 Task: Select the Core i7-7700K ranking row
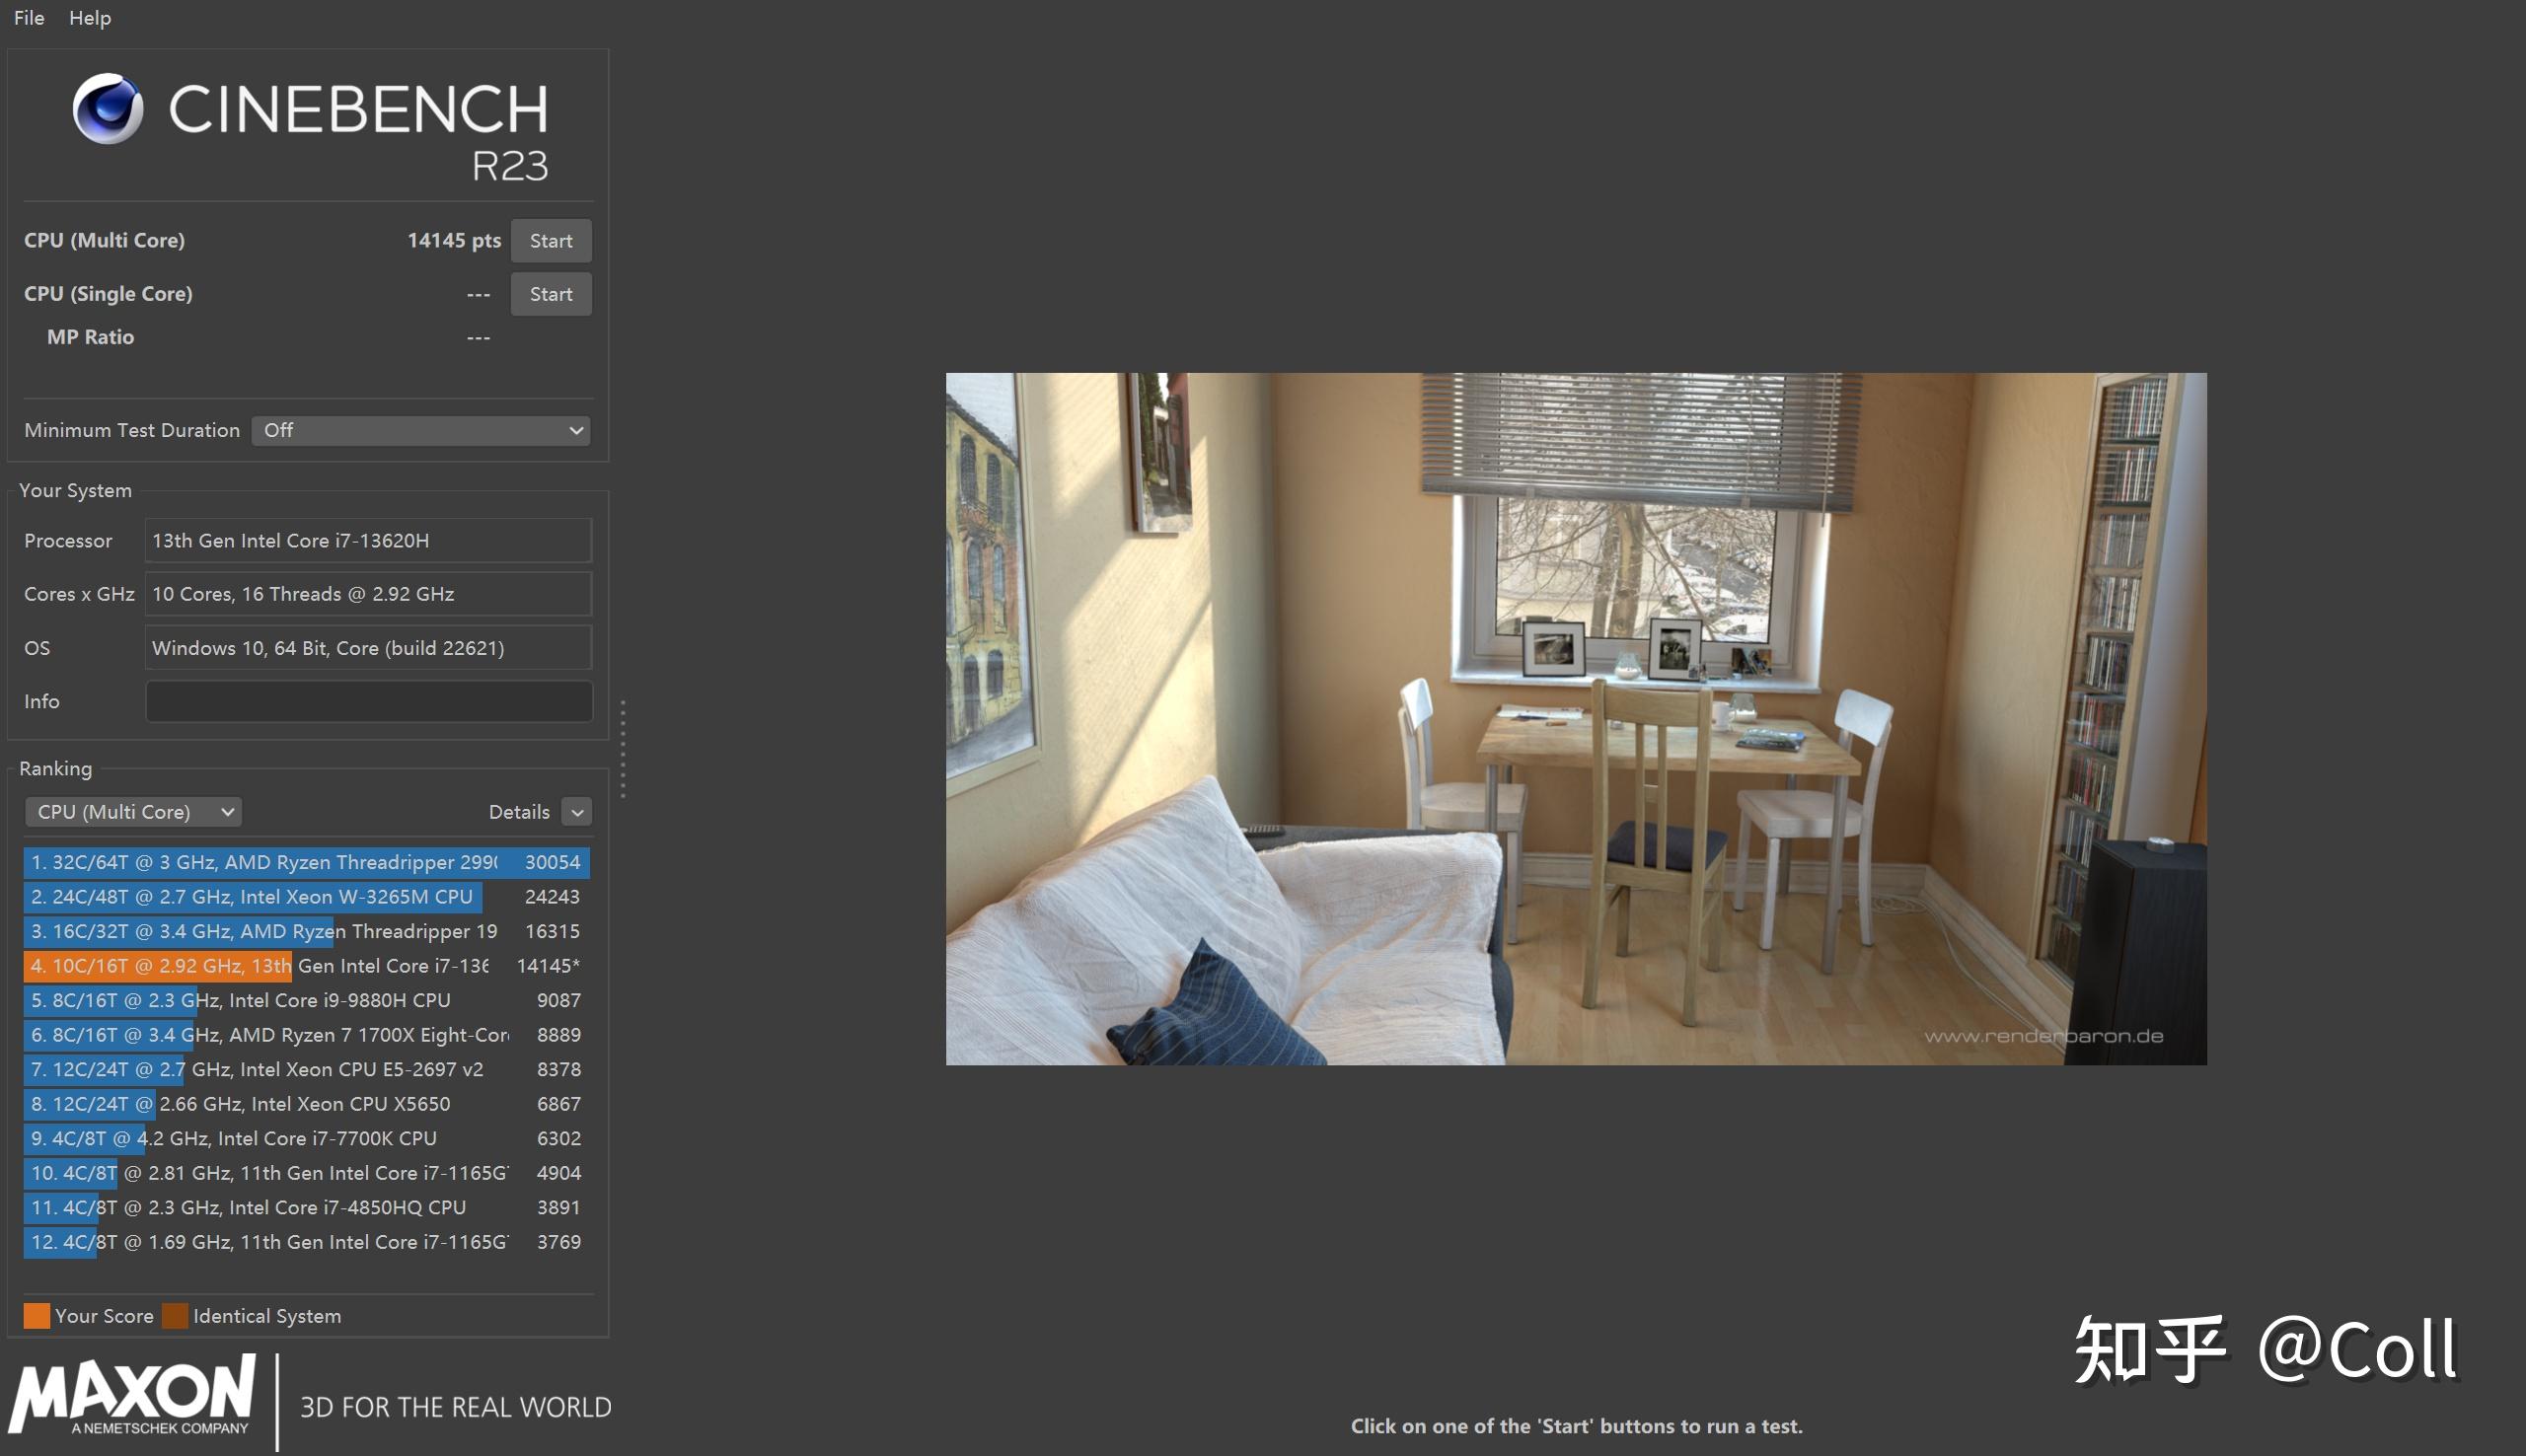tap(306, 1138)
